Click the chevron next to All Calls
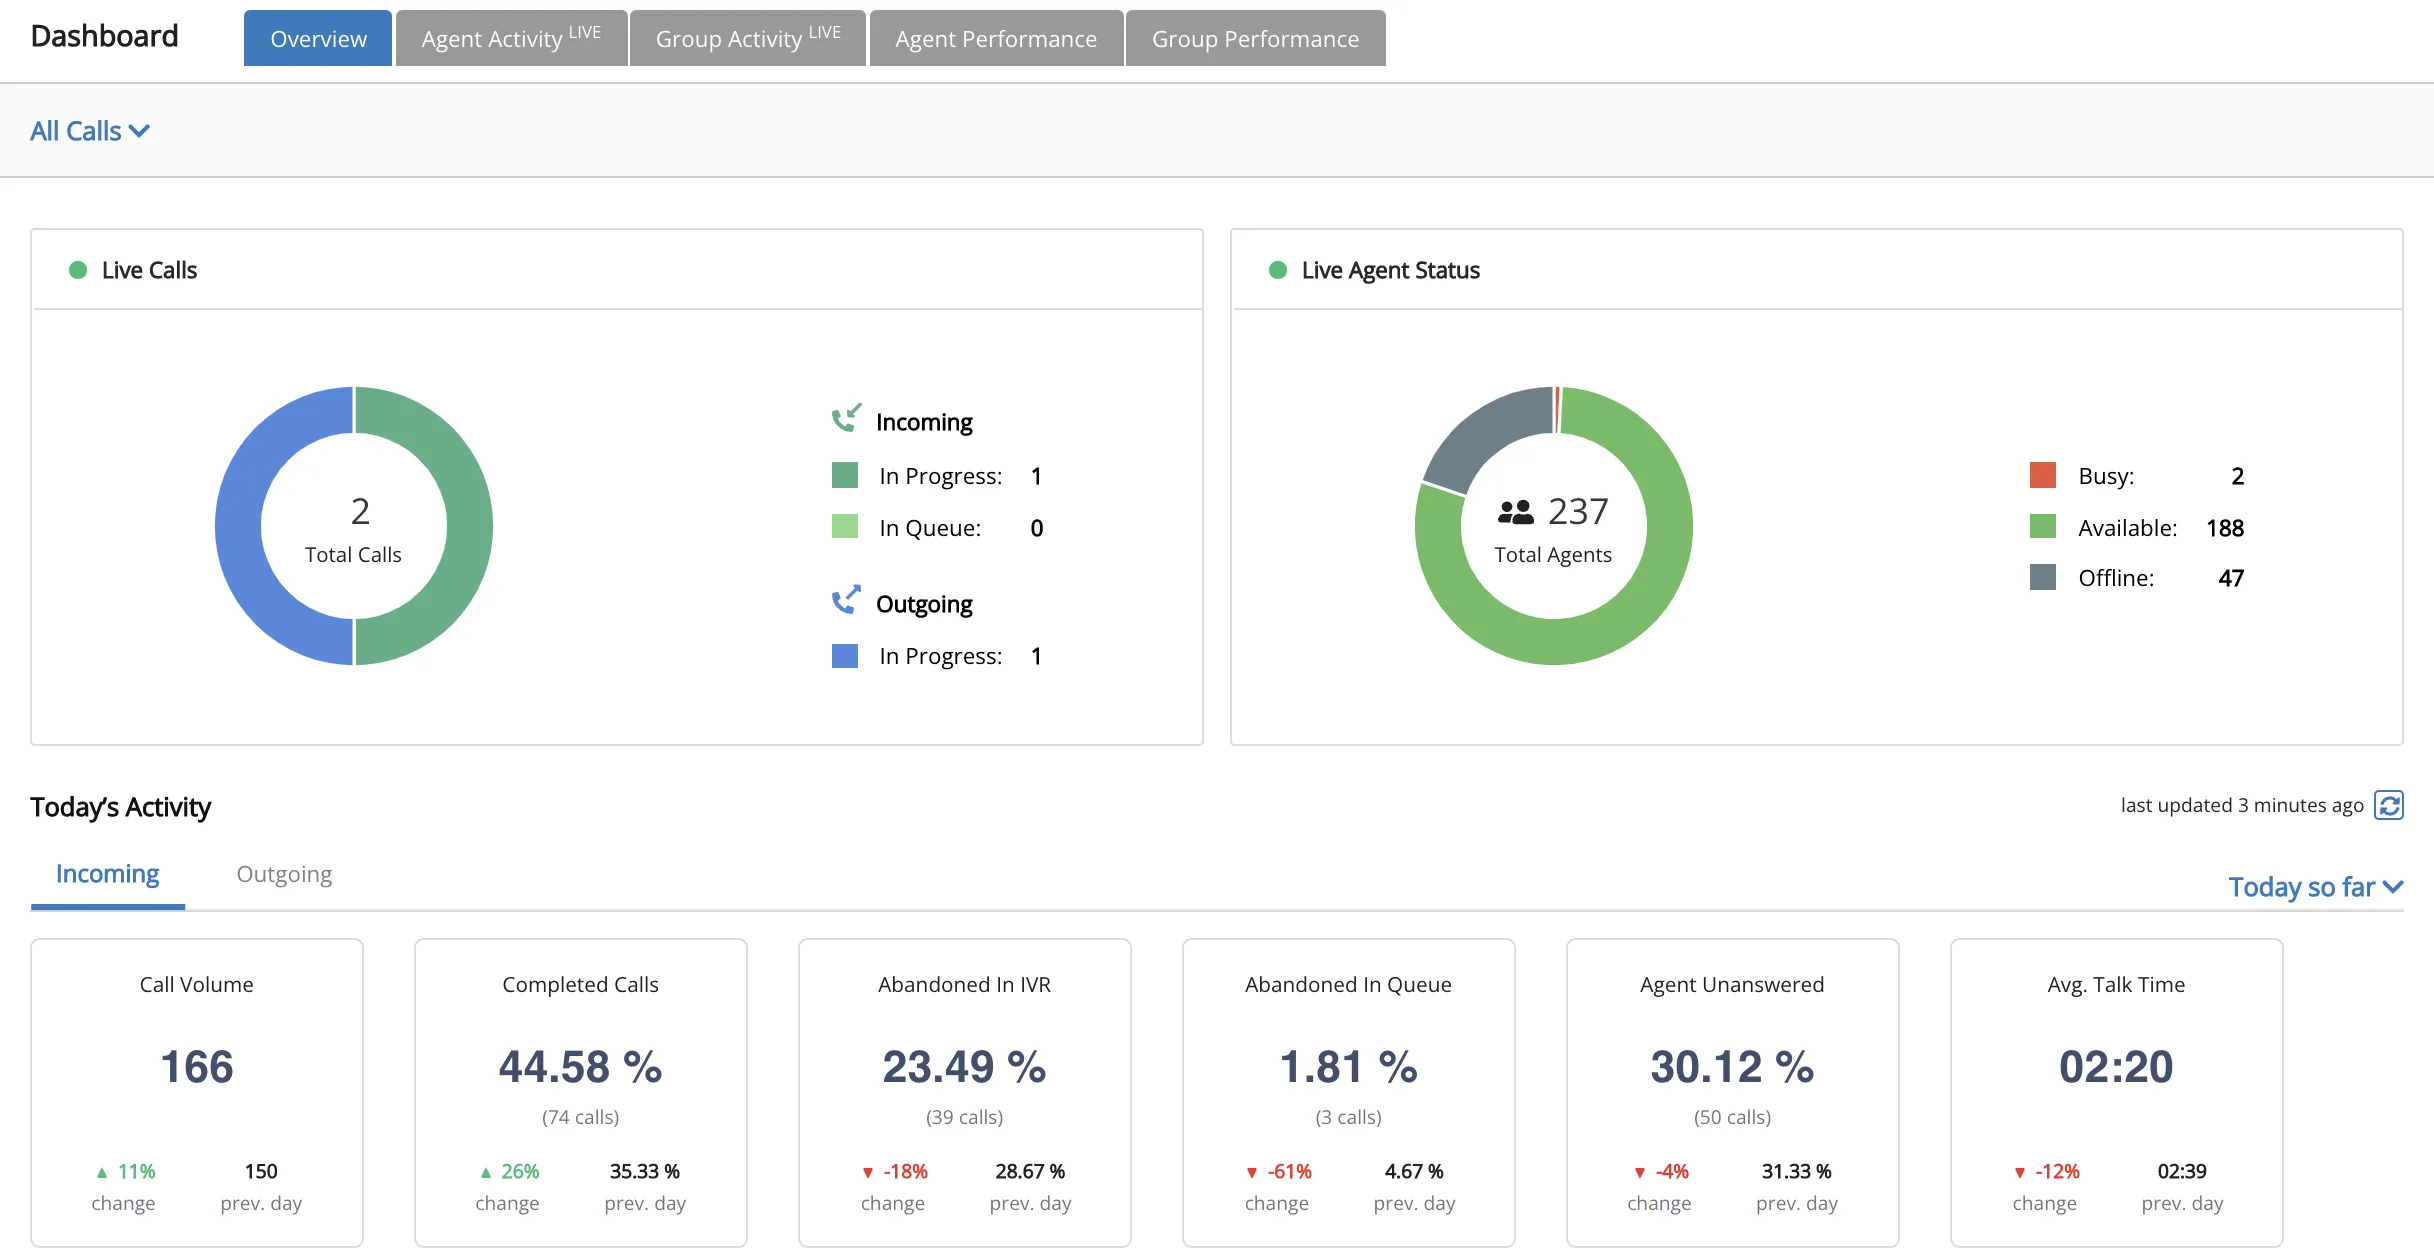 [140, 132]
